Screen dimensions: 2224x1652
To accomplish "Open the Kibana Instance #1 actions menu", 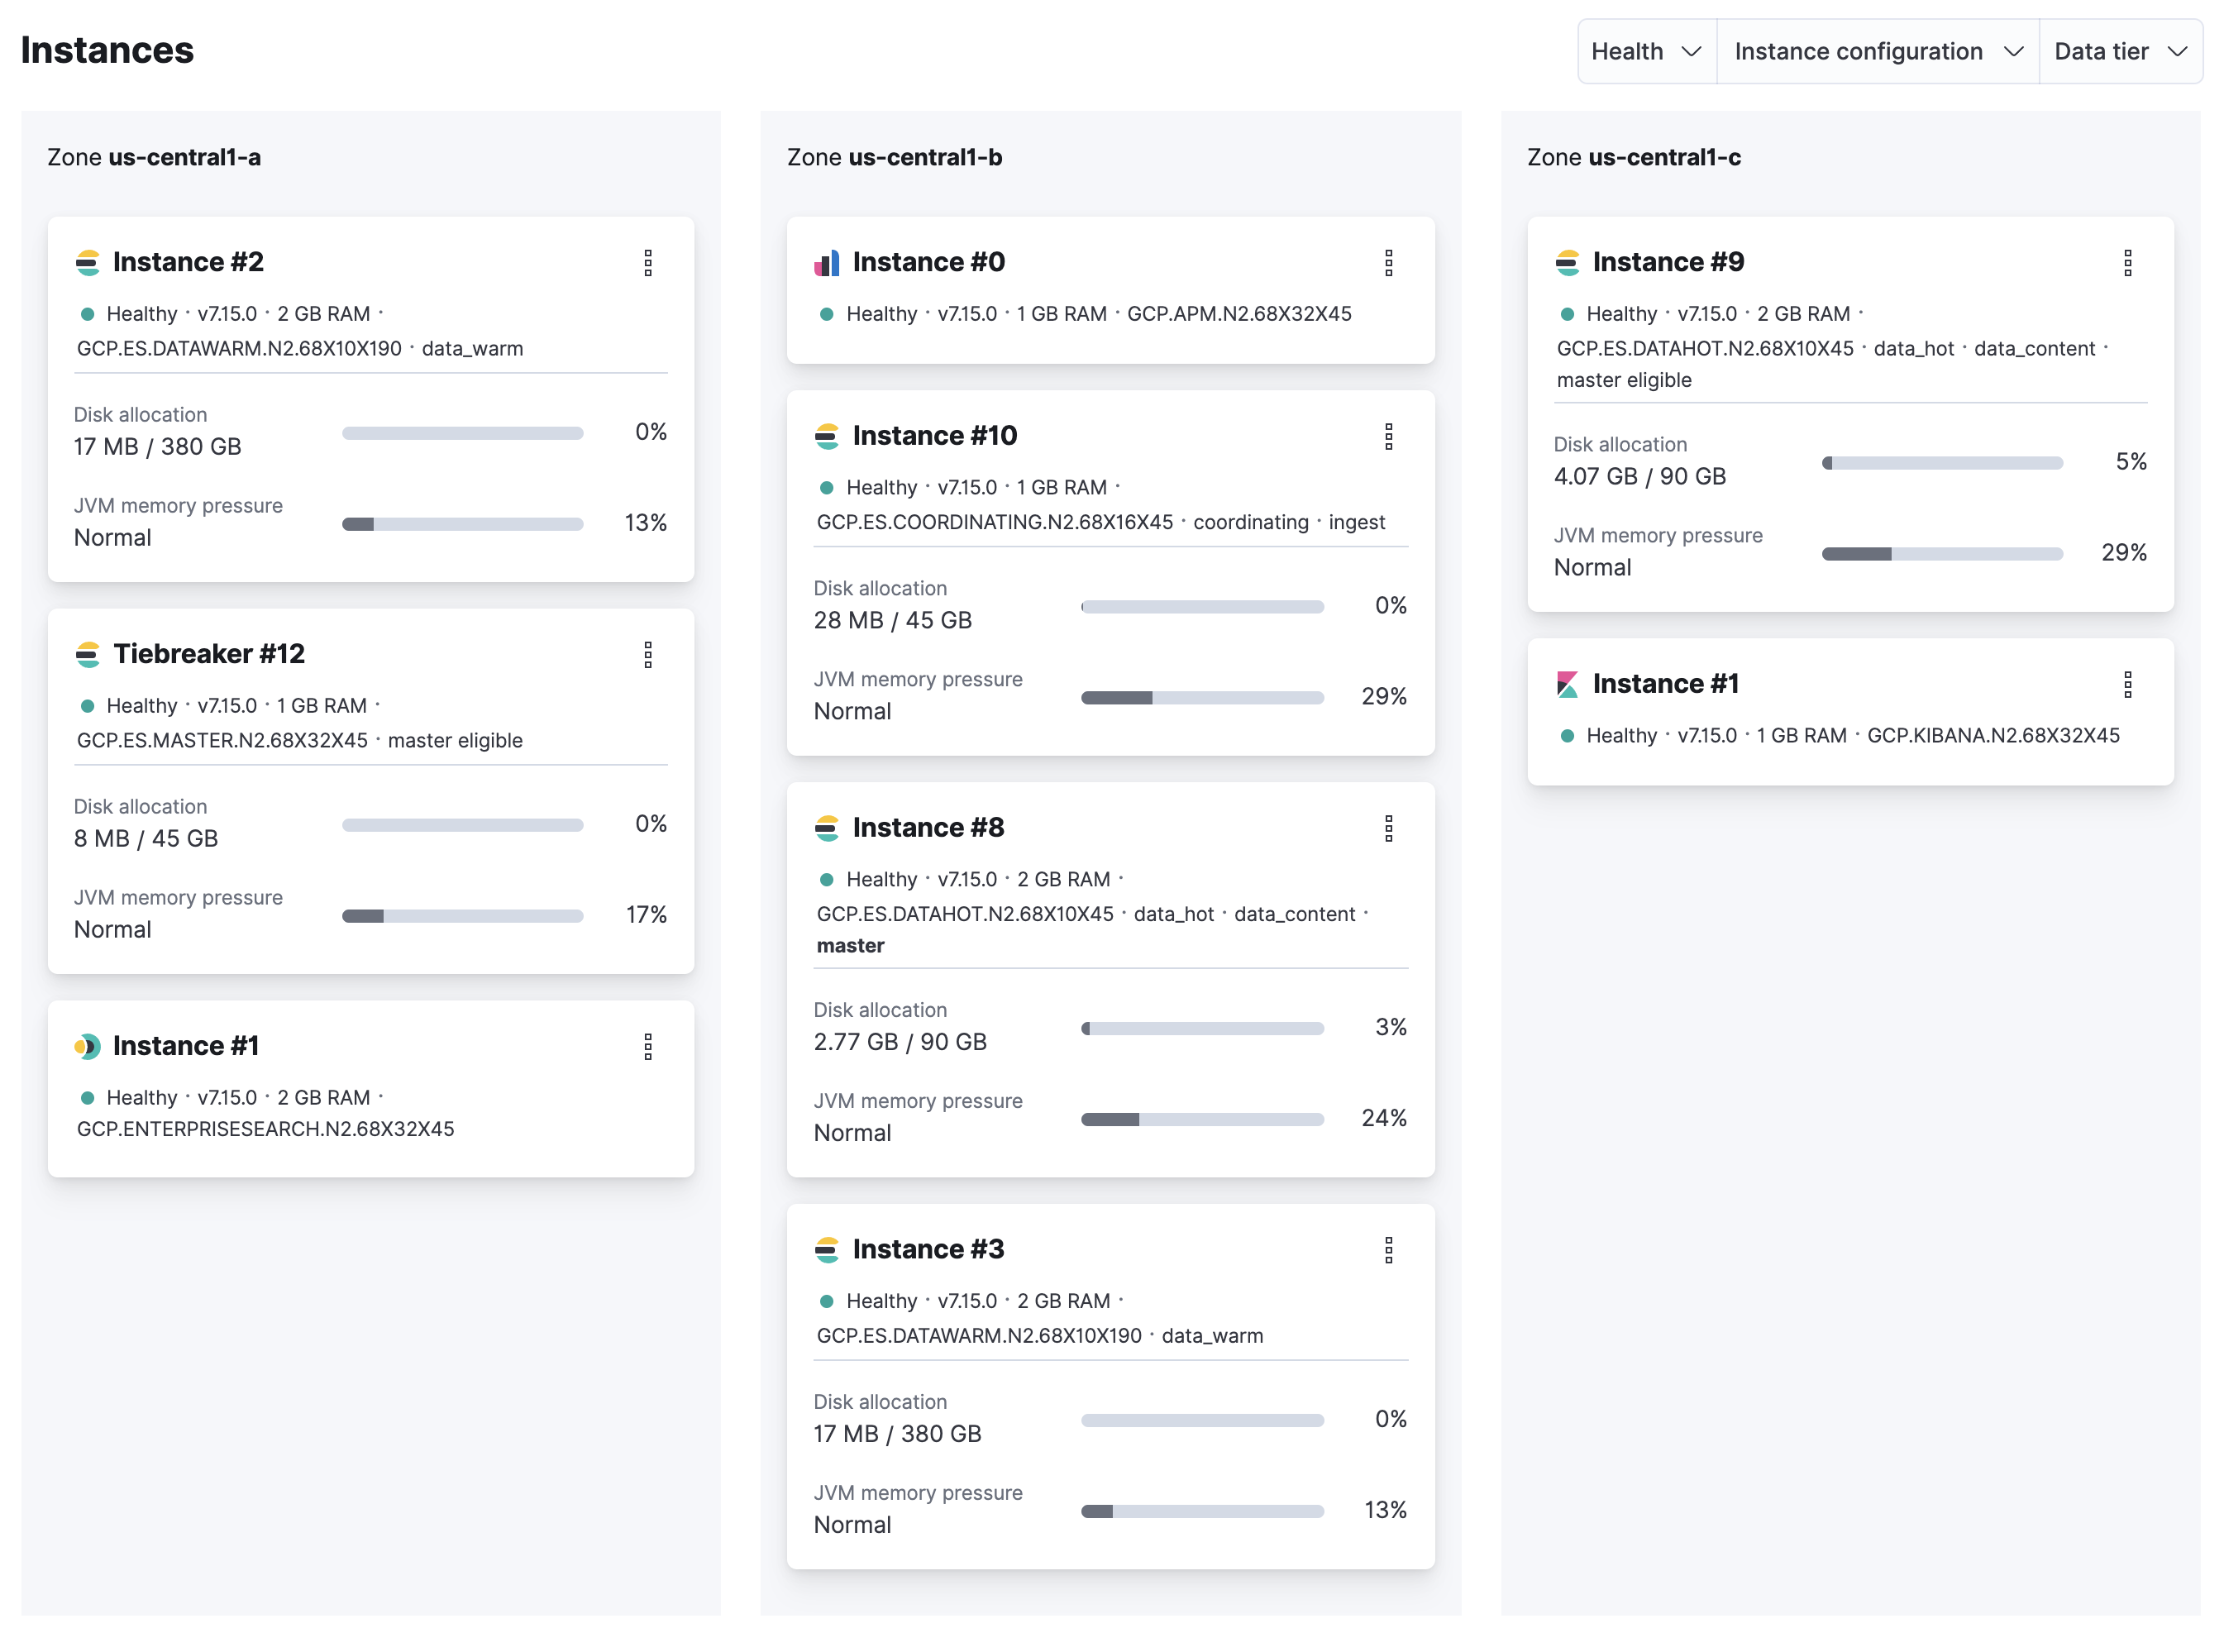I will (2127, 685).
